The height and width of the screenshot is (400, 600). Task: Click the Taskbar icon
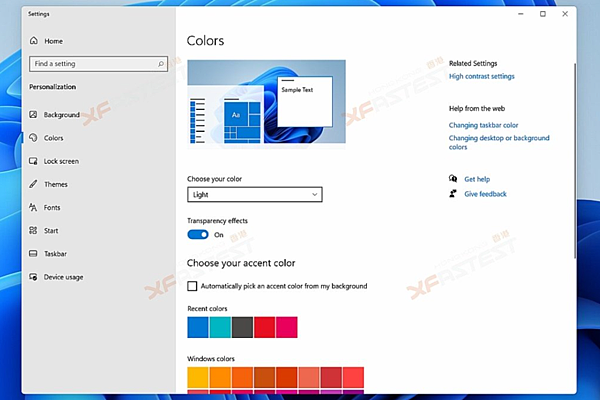[x=33, y=253]
